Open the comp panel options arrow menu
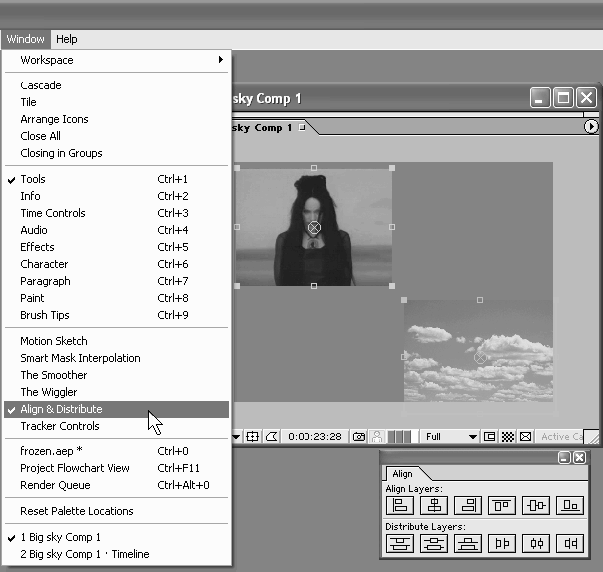Viewport: 603px width, 572px height. click(x=591, y=127)
